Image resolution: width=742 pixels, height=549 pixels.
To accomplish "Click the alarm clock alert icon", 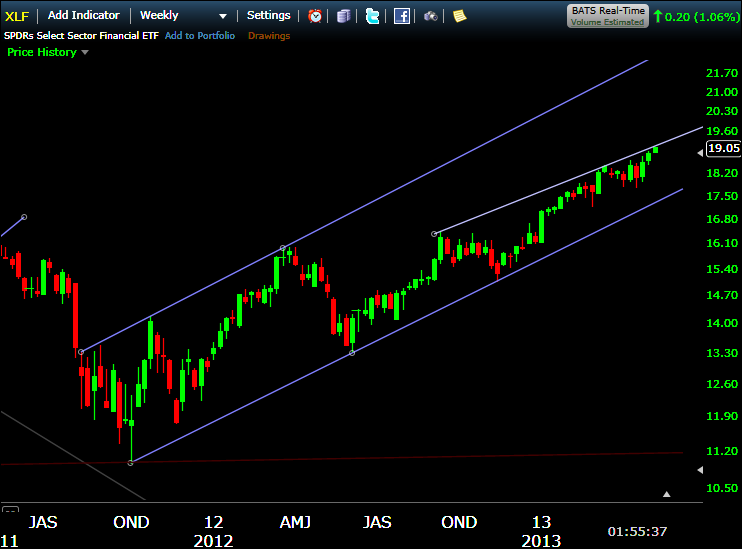I will point(315,16).
